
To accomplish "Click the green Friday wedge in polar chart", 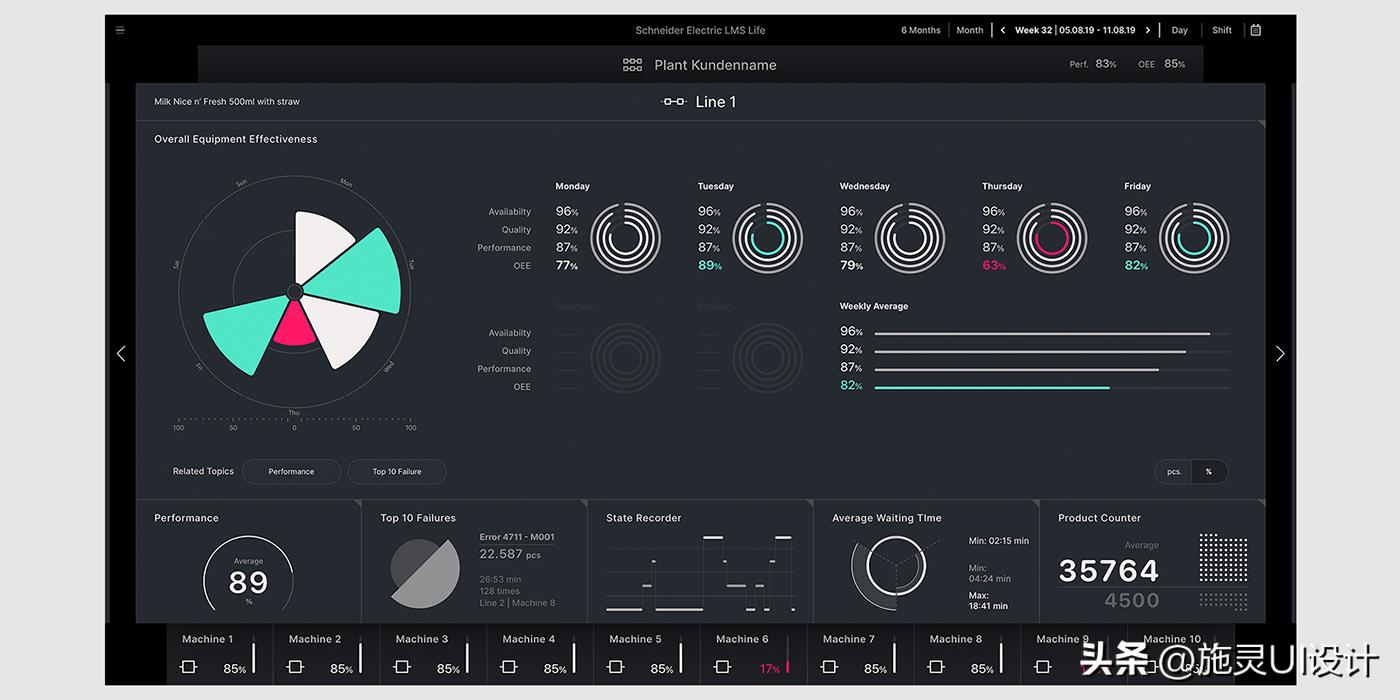I will tap(245, 330).
